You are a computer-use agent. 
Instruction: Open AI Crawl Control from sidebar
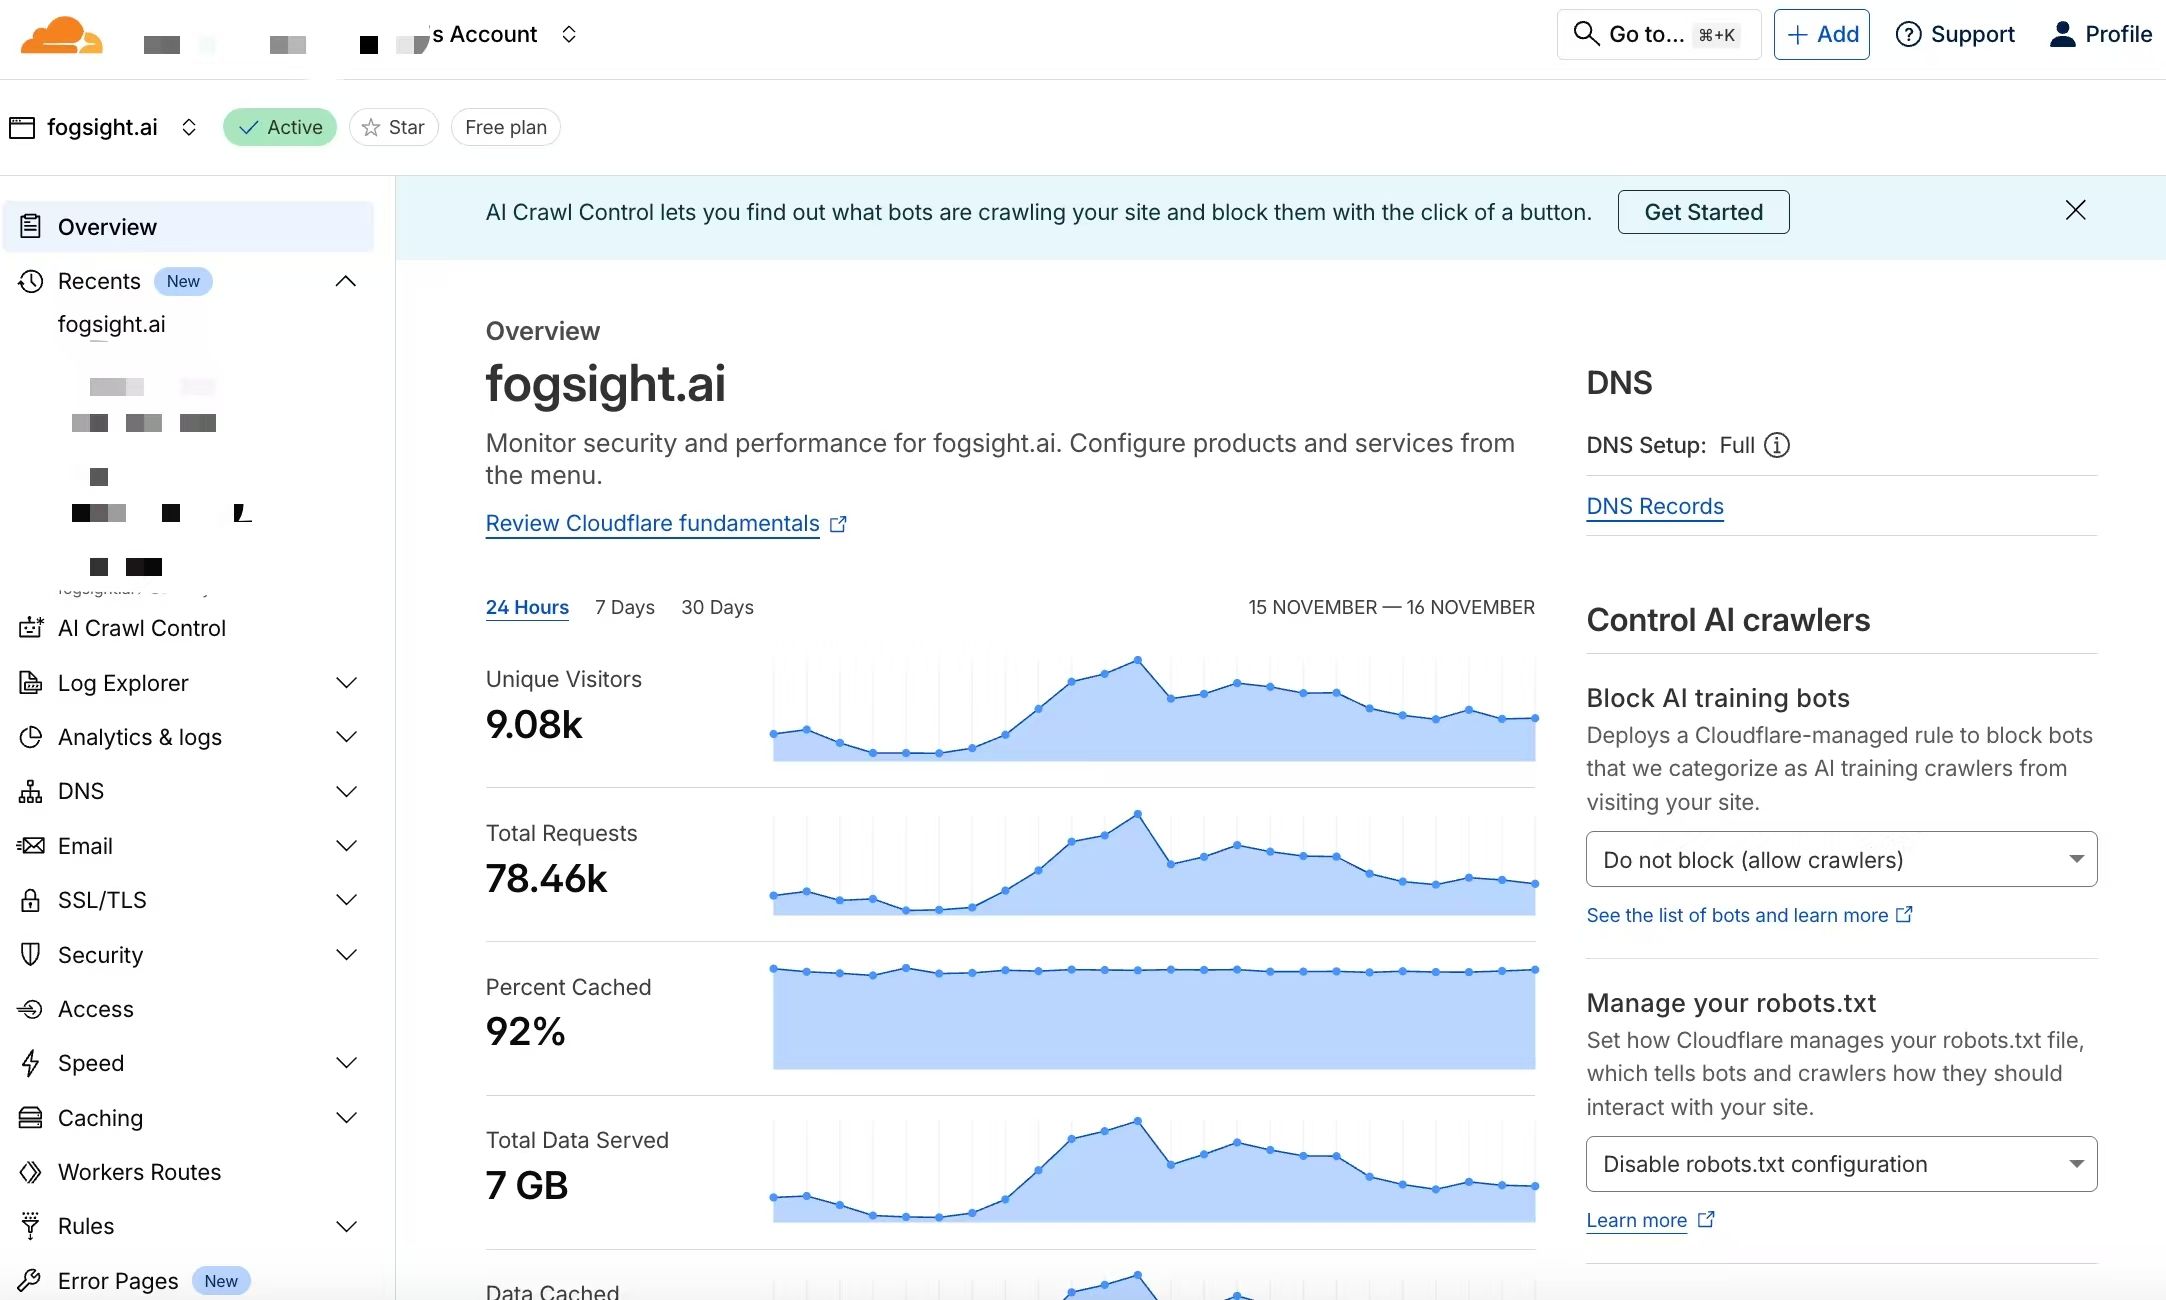141,628
